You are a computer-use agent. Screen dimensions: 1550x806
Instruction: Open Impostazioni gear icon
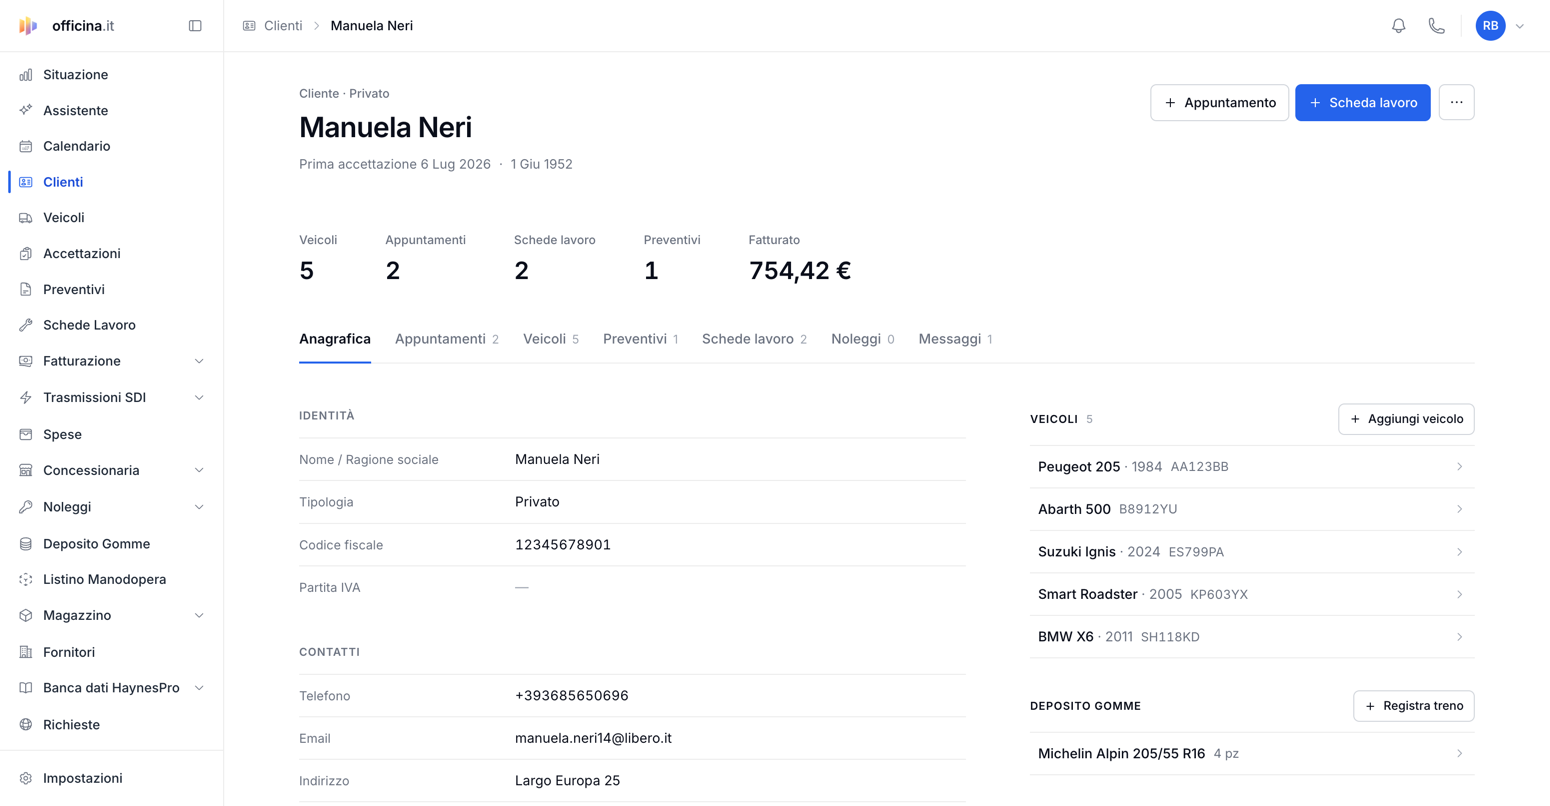tap(26, 778)
